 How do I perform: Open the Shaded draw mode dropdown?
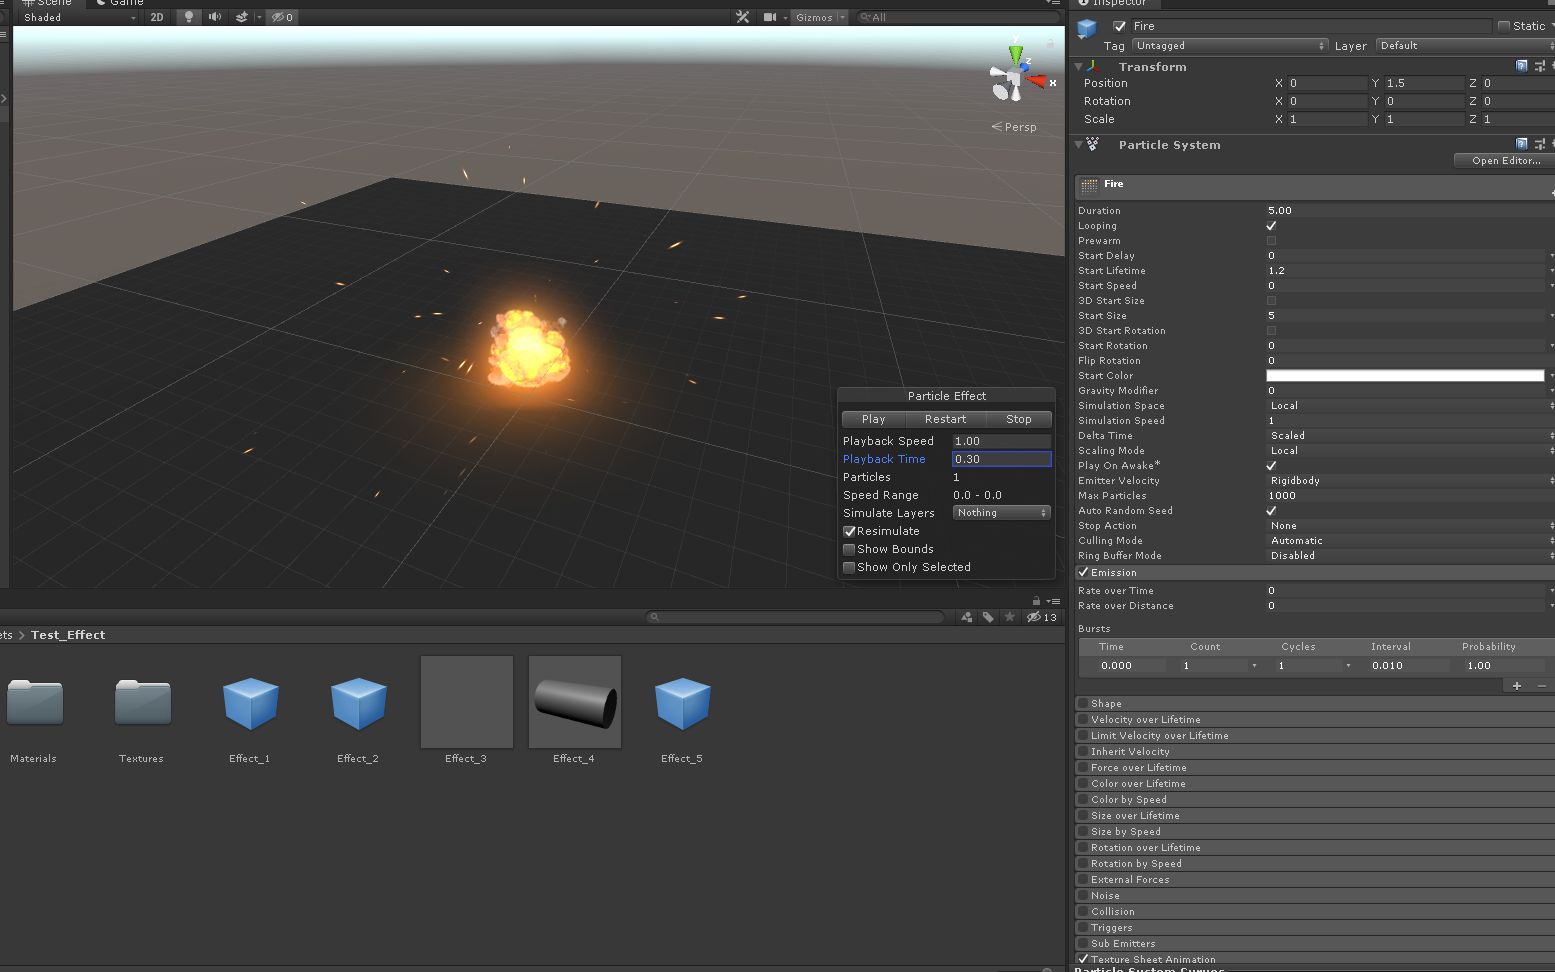pyautogui.click(x=78, y=17)
